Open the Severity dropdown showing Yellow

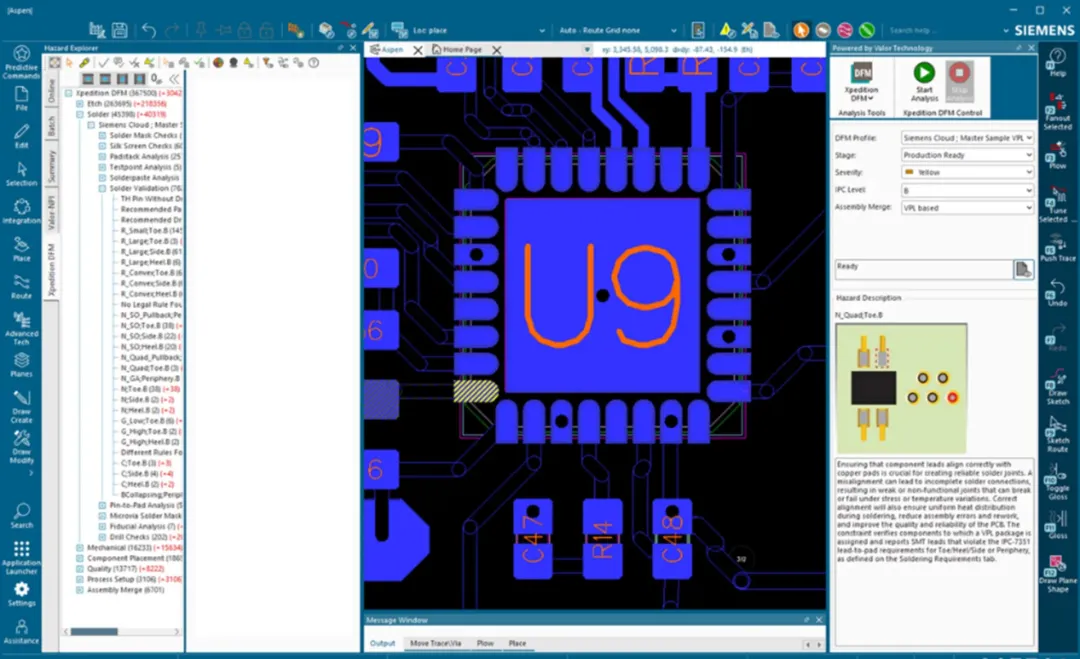pos(968,172)
